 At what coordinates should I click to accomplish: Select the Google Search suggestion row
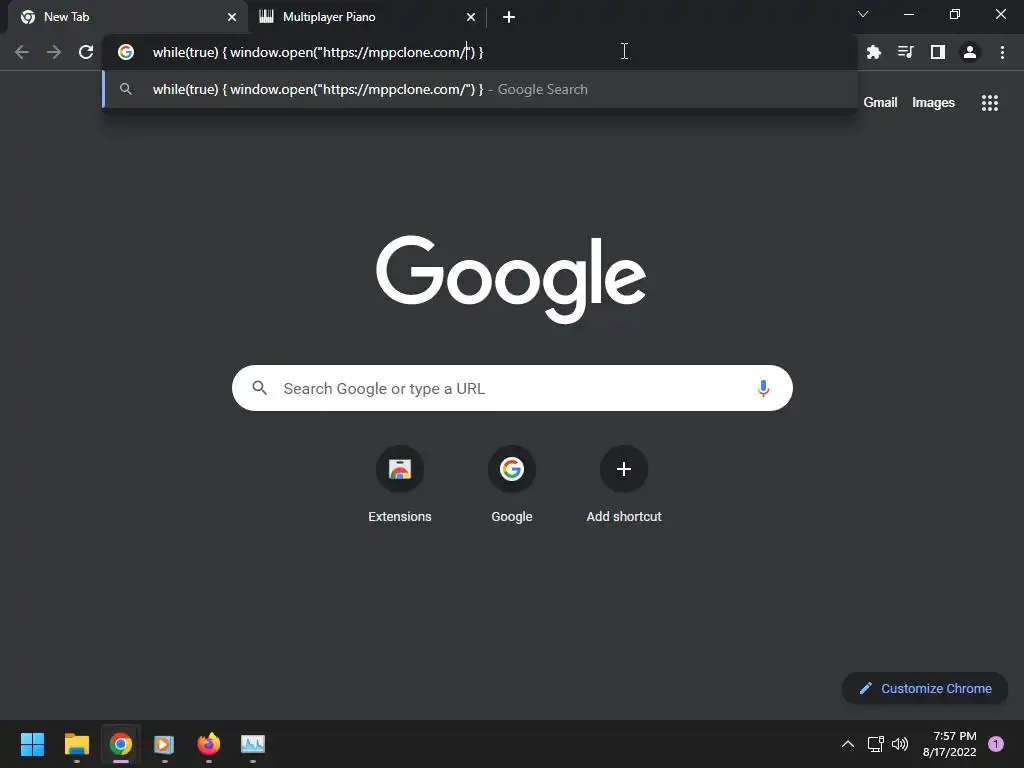[479, 89]
